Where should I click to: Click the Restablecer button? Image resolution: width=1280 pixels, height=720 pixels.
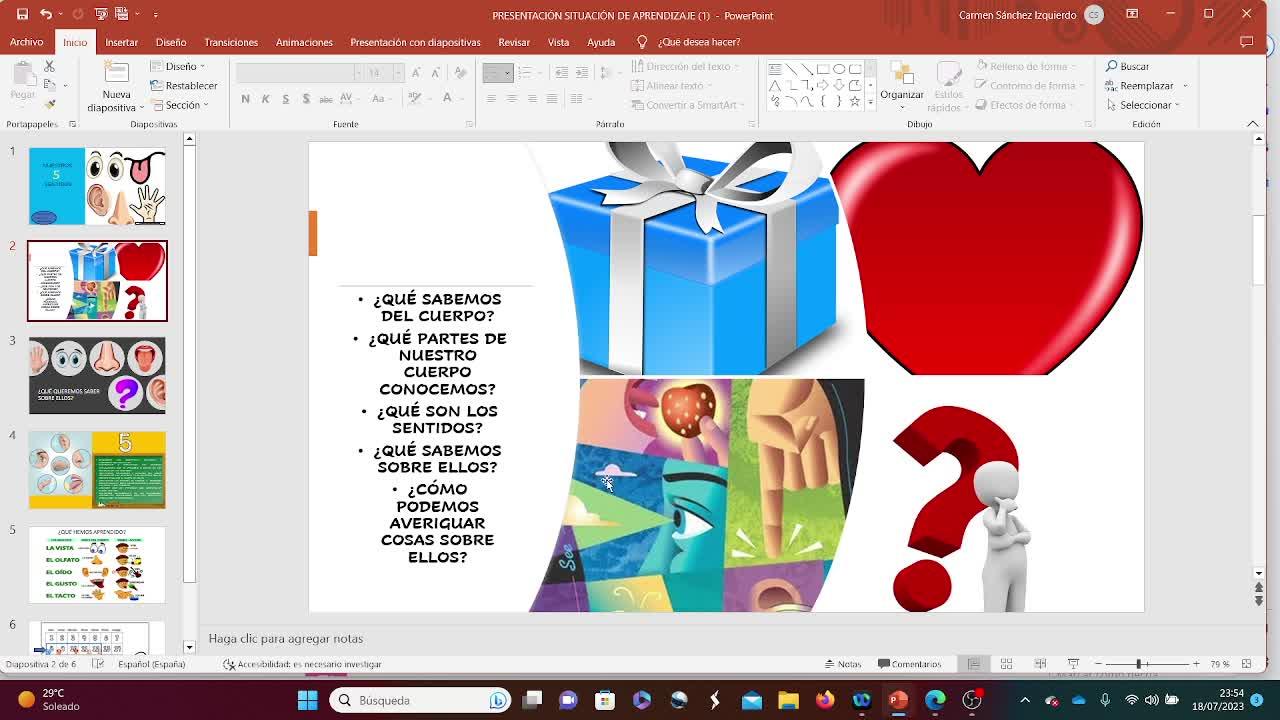(184, 86)
